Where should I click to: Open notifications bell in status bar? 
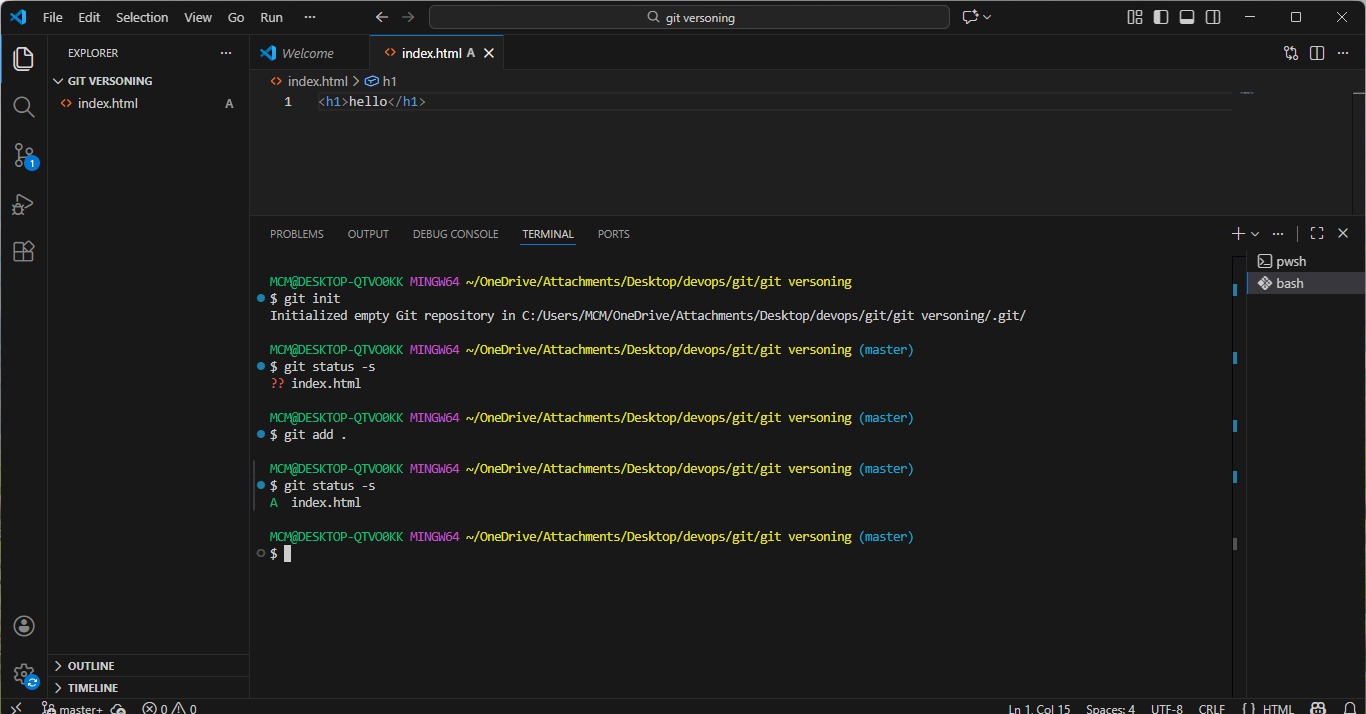point(1349,708)
